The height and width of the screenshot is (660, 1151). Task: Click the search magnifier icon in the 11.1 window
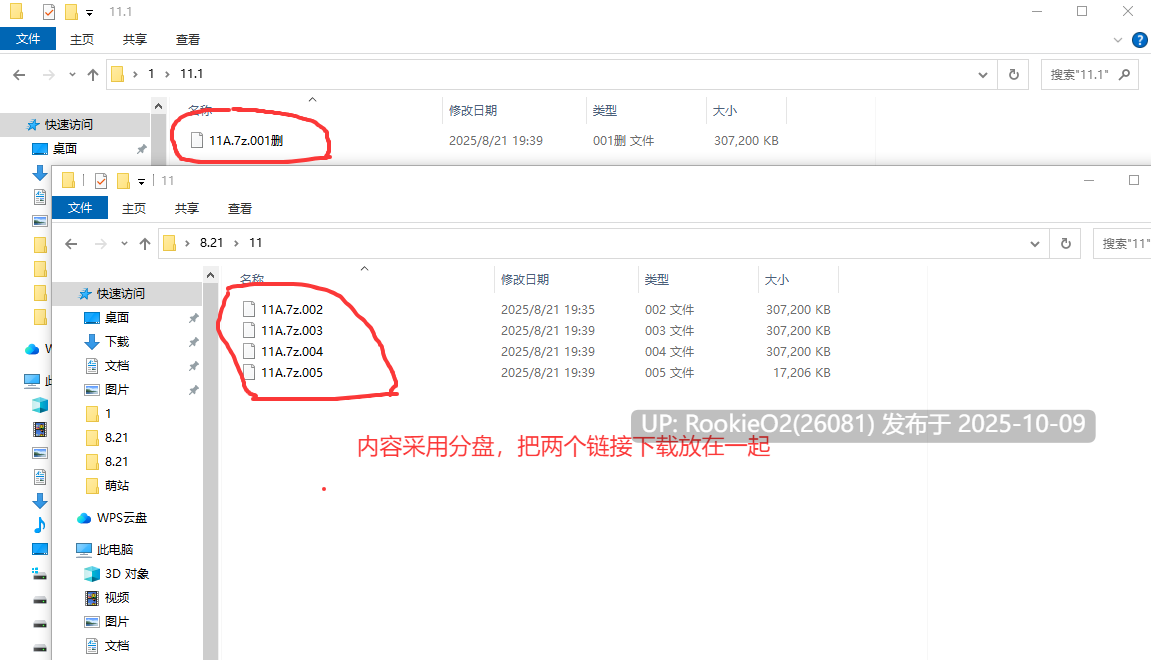tap(1124, 74)
